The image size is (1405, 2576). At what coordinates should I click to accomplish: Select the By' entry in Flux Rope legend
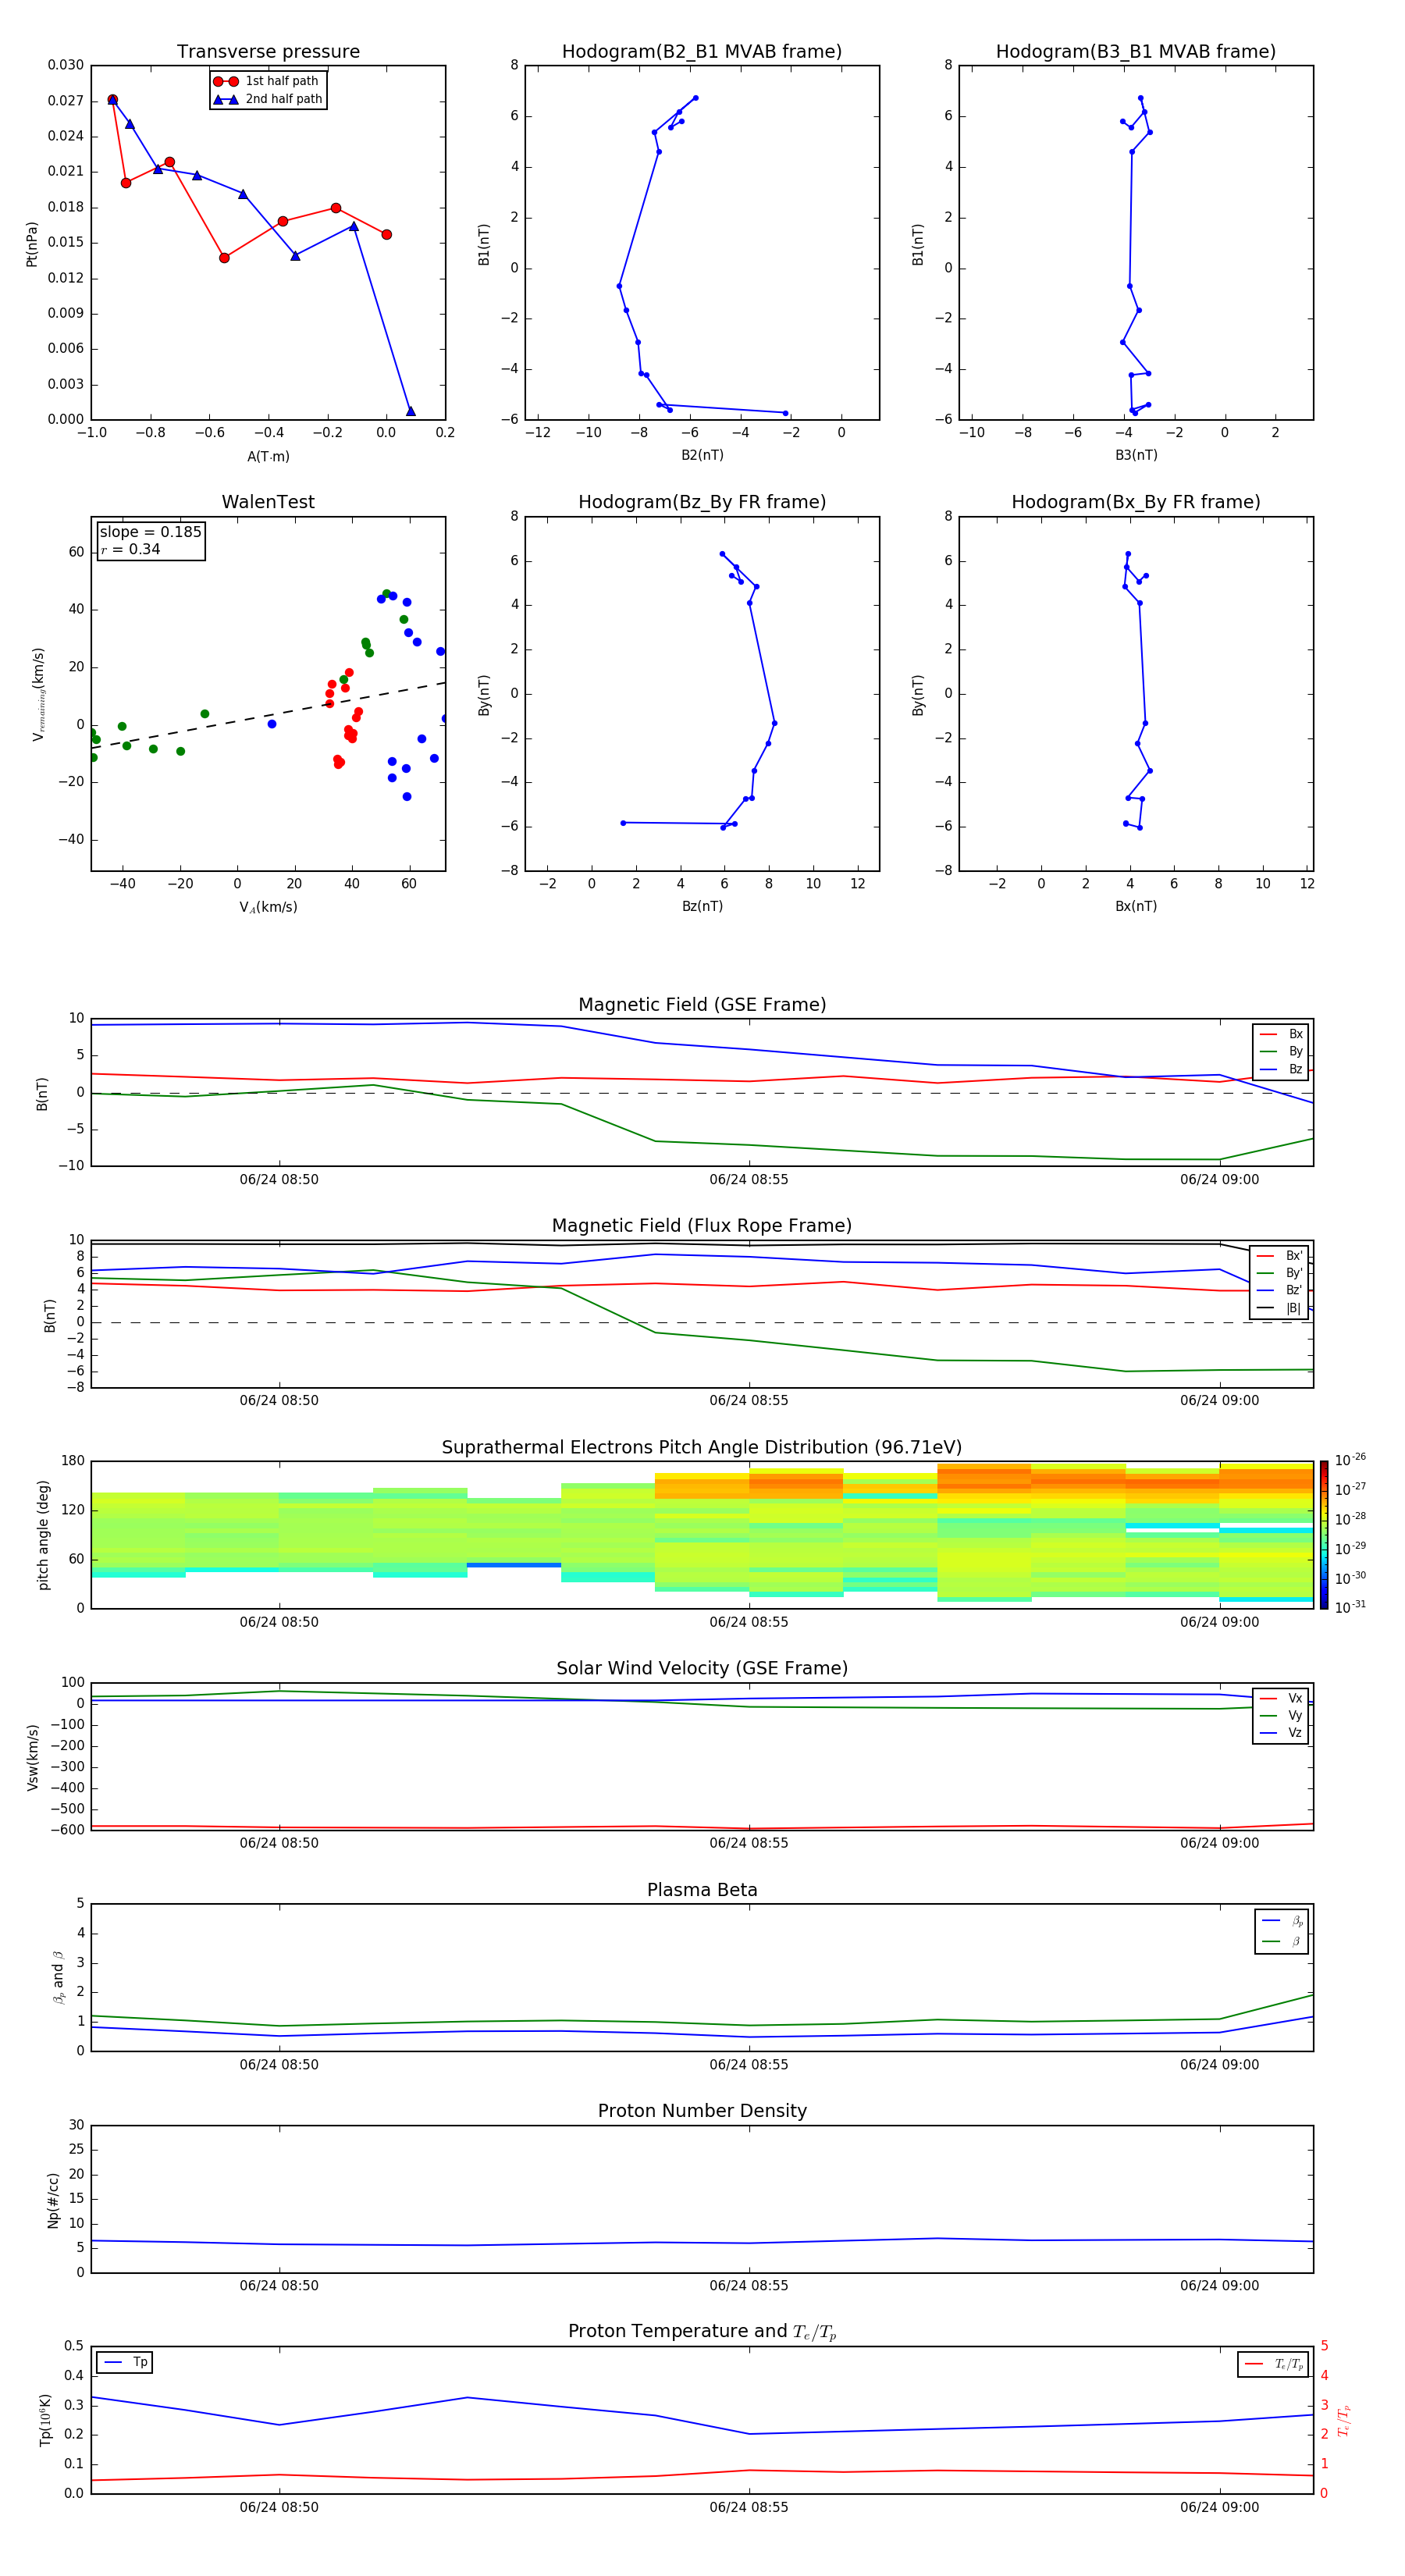click(x=1279, y=1273)
